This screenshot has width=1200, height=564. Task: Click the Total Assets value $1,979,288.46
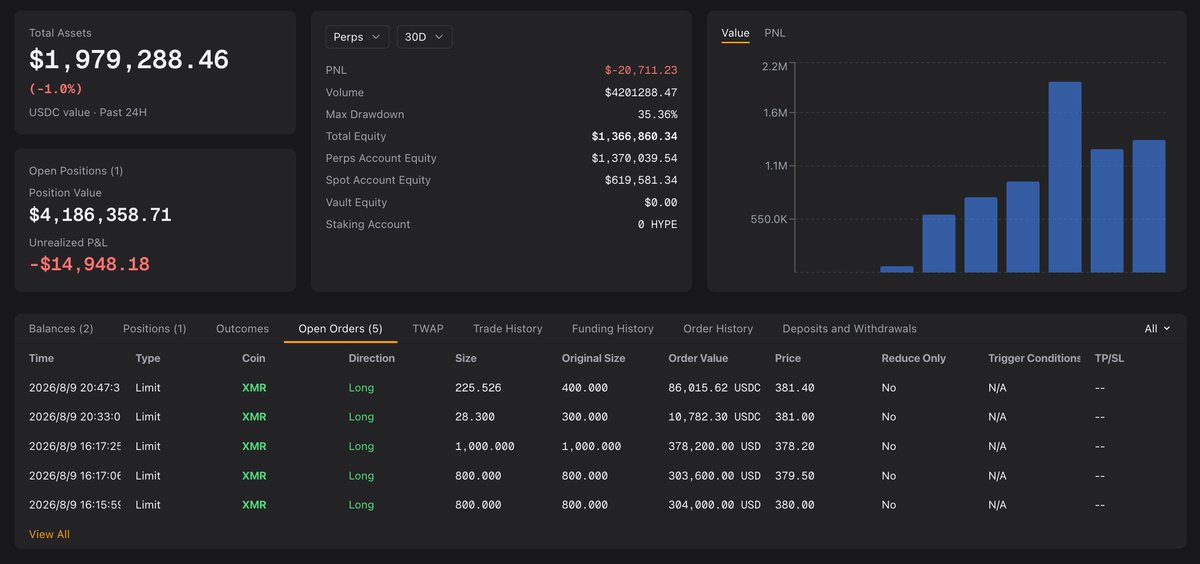click(129, 60)
